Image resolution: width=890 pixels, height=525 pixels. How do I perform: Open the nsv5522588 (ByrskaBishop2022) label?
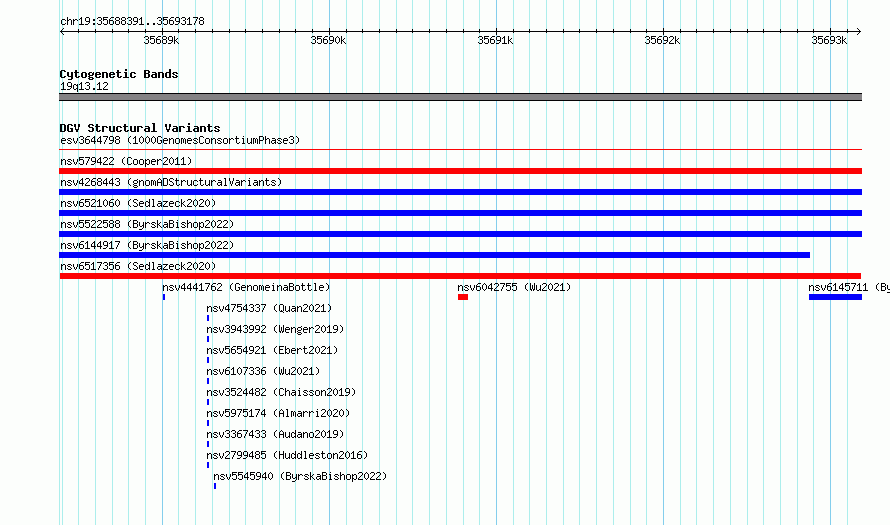(x=147, y=224)
